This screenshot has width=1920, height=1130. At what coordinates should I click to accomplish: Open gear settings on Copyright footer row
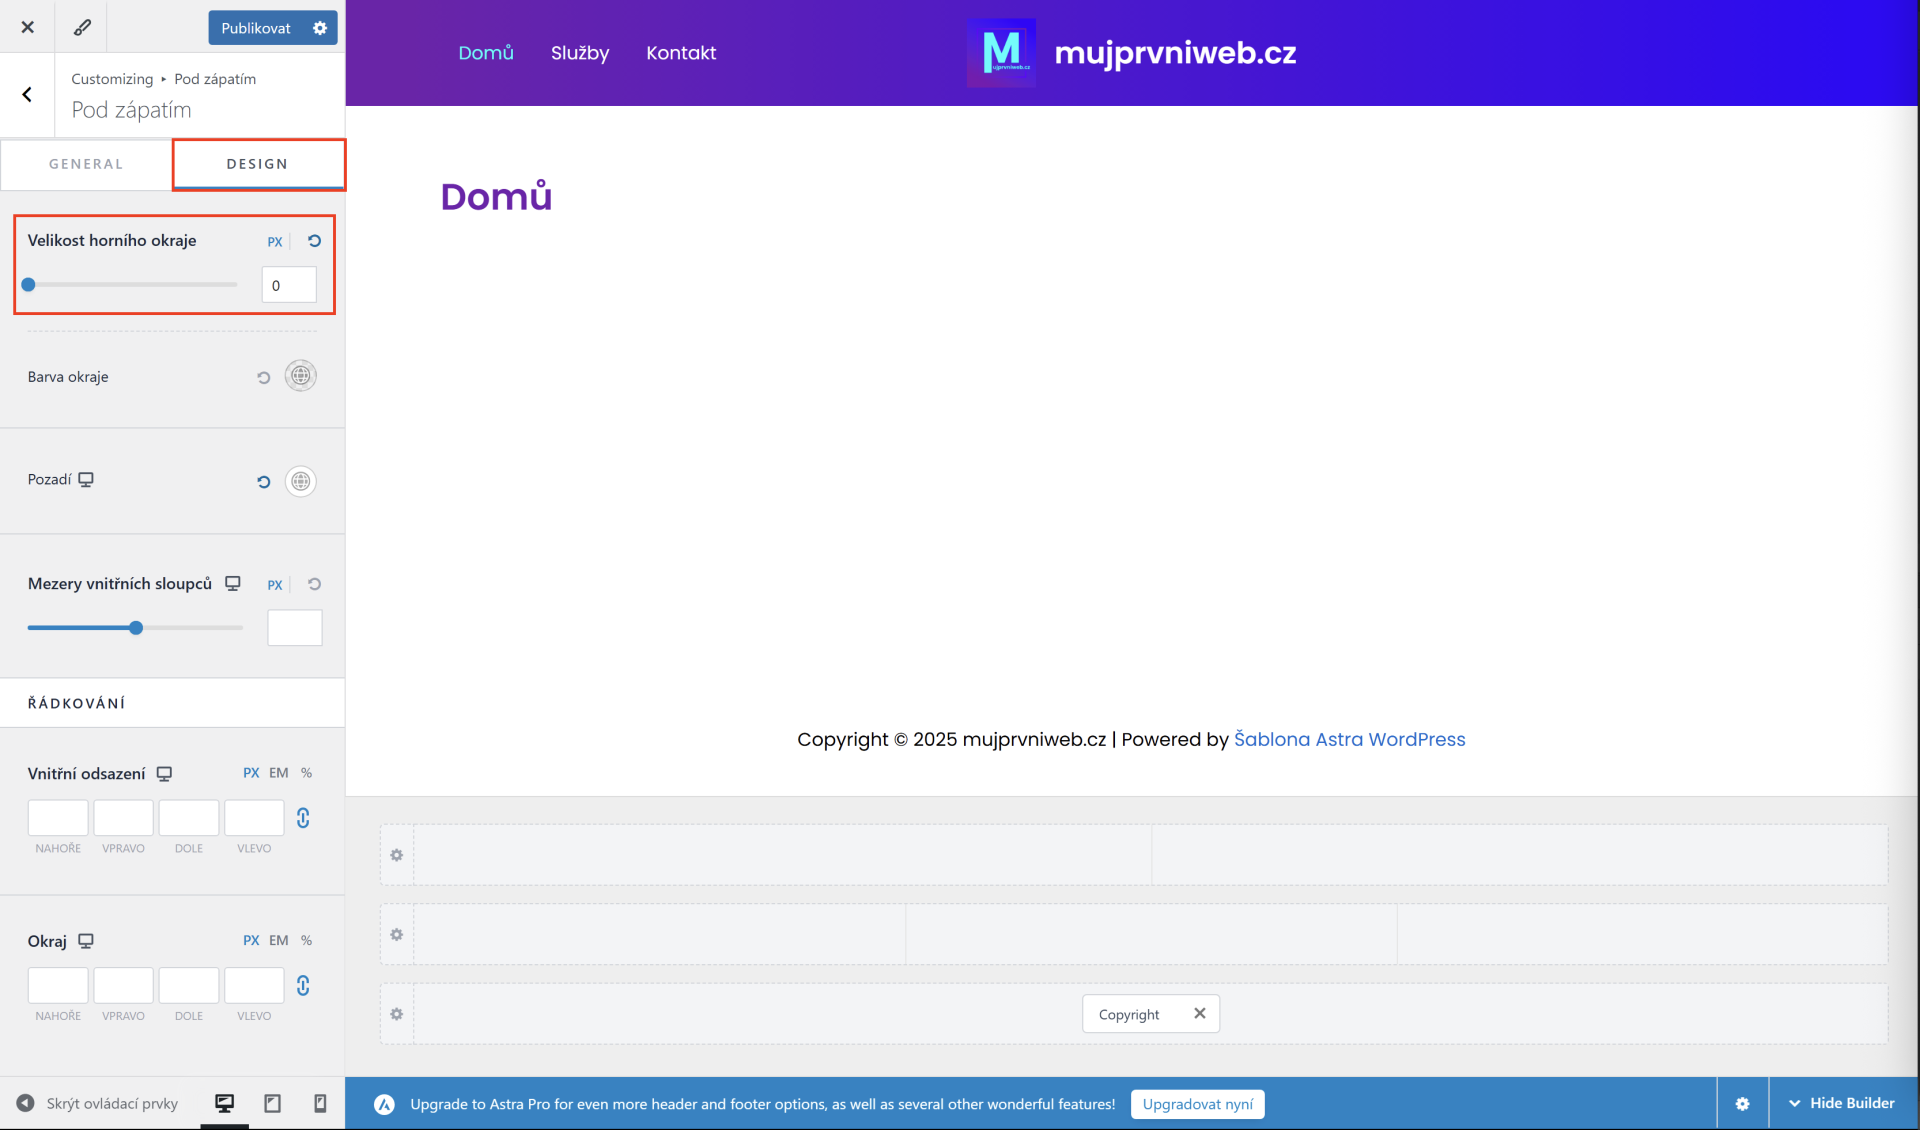point(396,1013)
